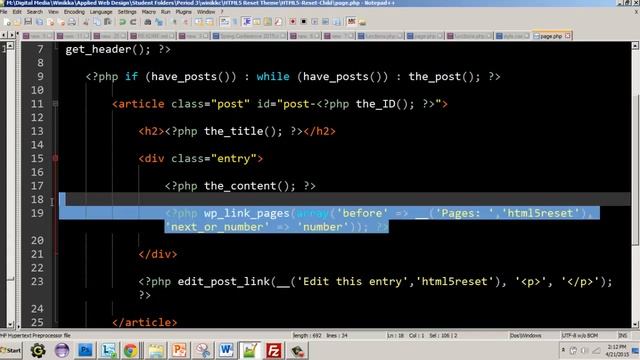The width and height of the screenshot is (640, 360).
Task: Click the vertical scrollbar up arrow
Action: pos(636,46)
